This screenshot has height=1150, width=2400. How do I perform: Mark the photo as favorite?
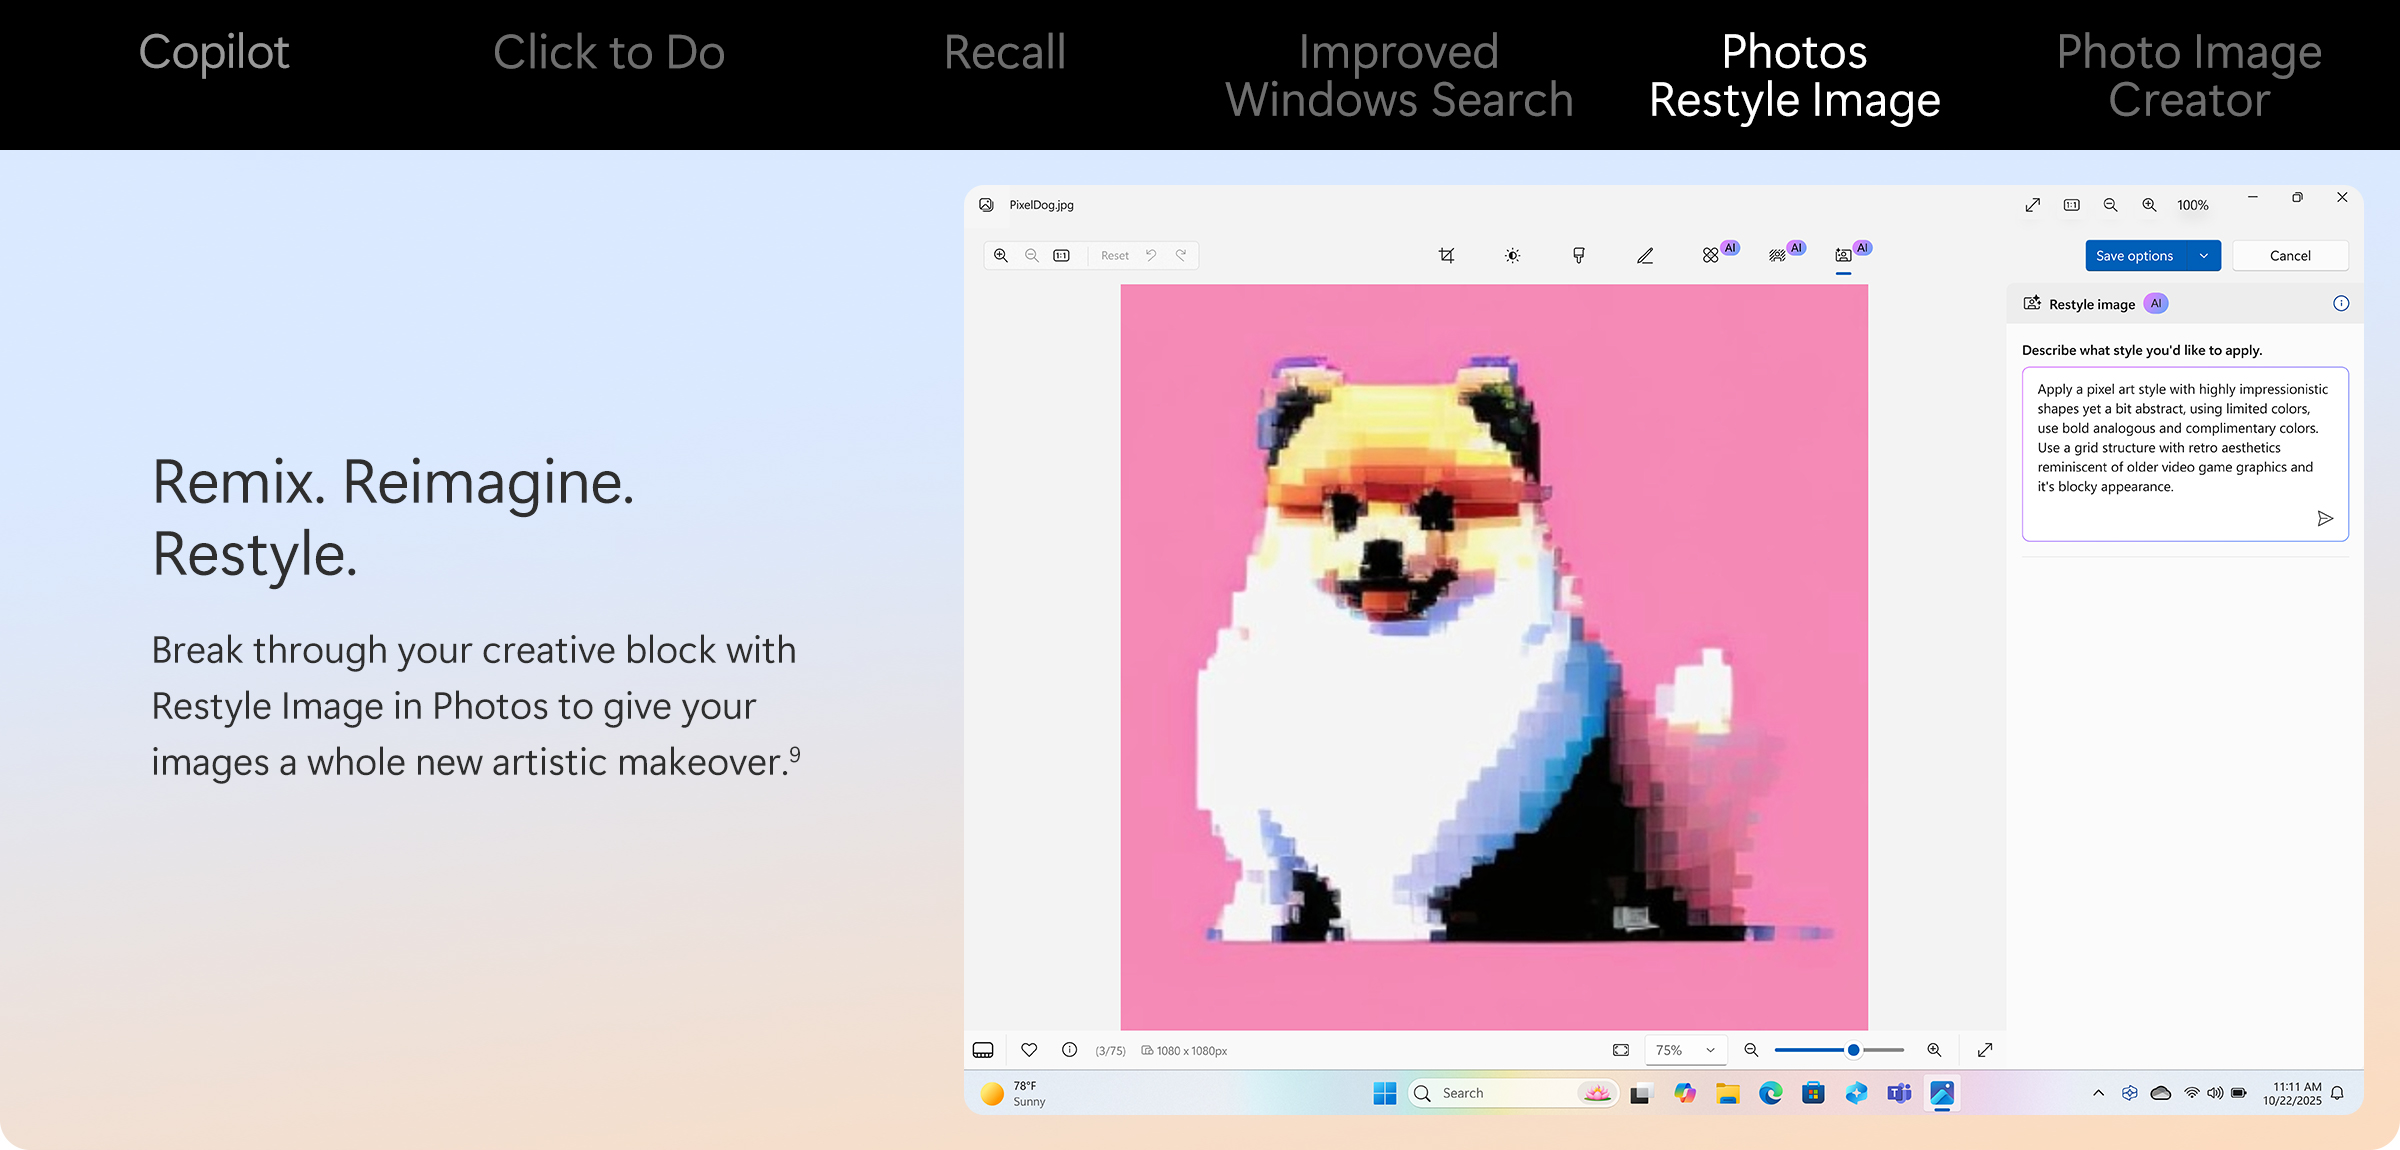(x=1029, y=1050)
